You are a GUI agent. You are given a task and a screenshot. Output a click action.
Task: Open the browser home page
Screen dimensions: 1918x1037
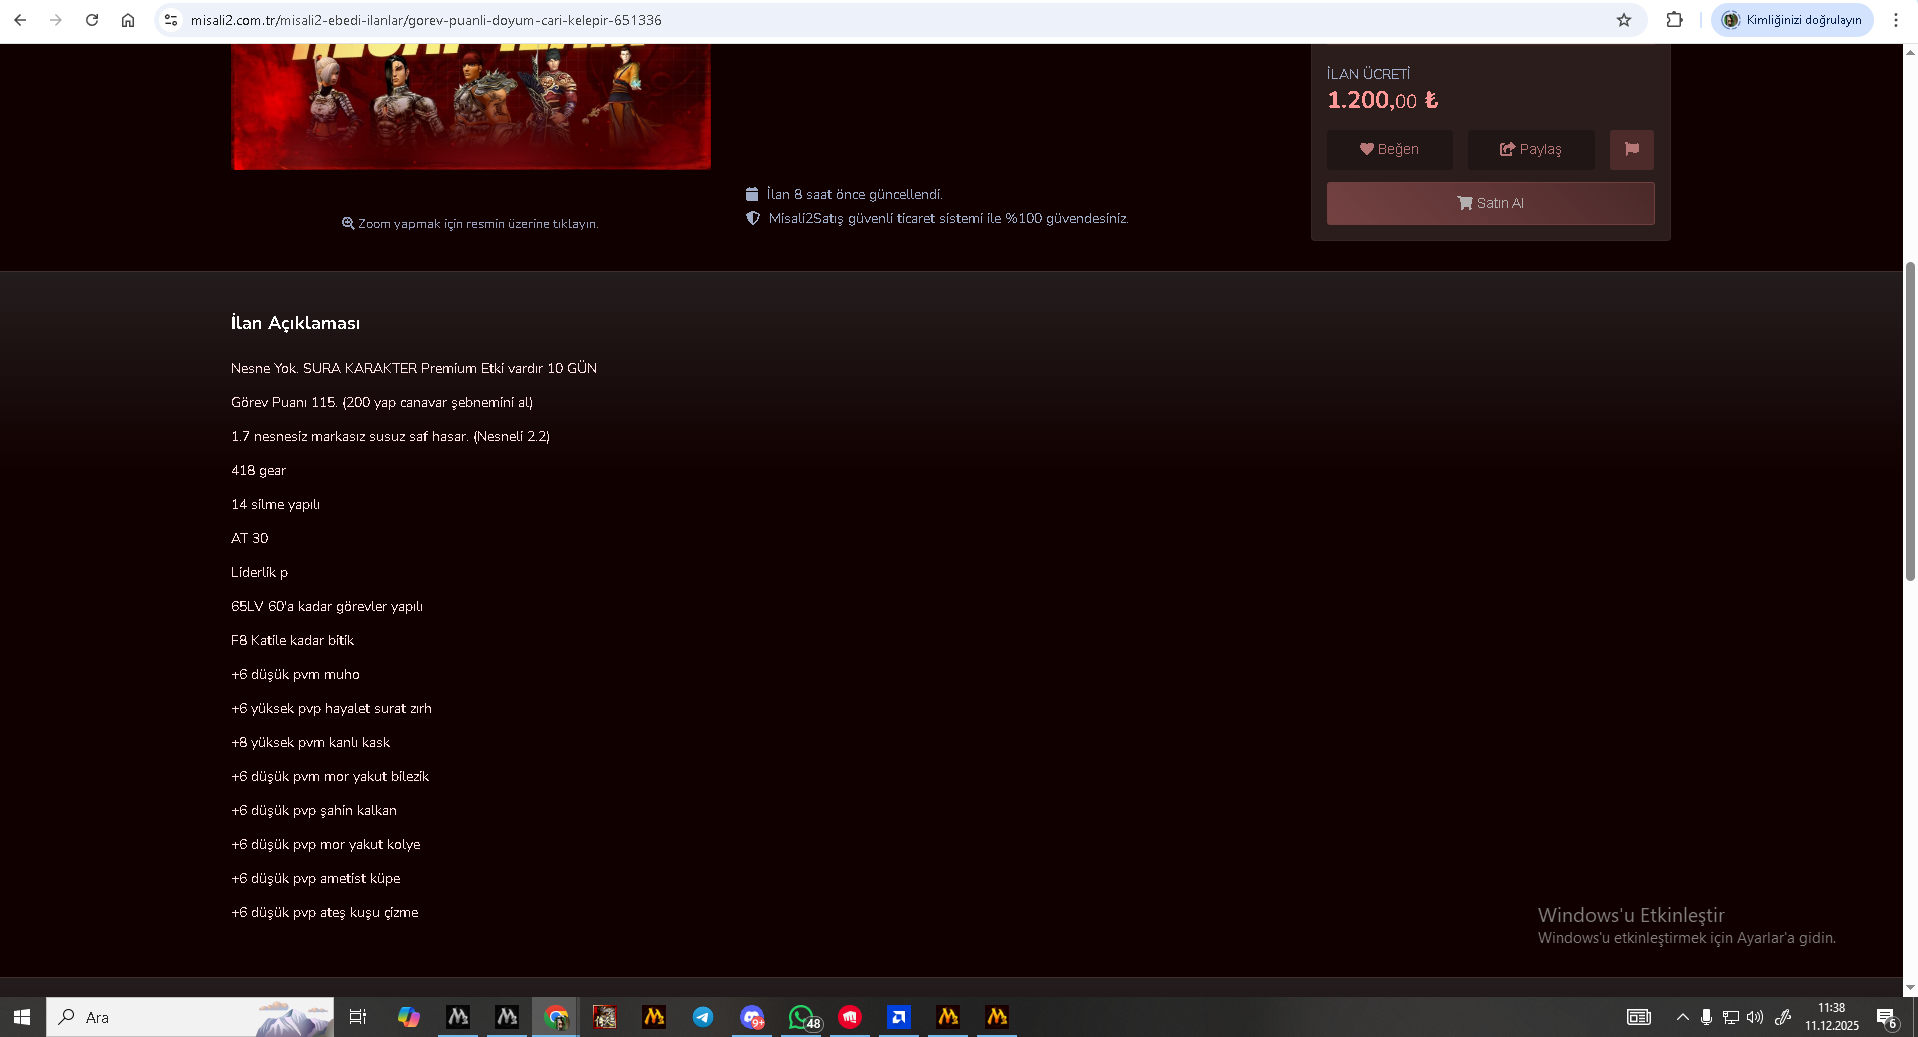(x=128, y=20)
